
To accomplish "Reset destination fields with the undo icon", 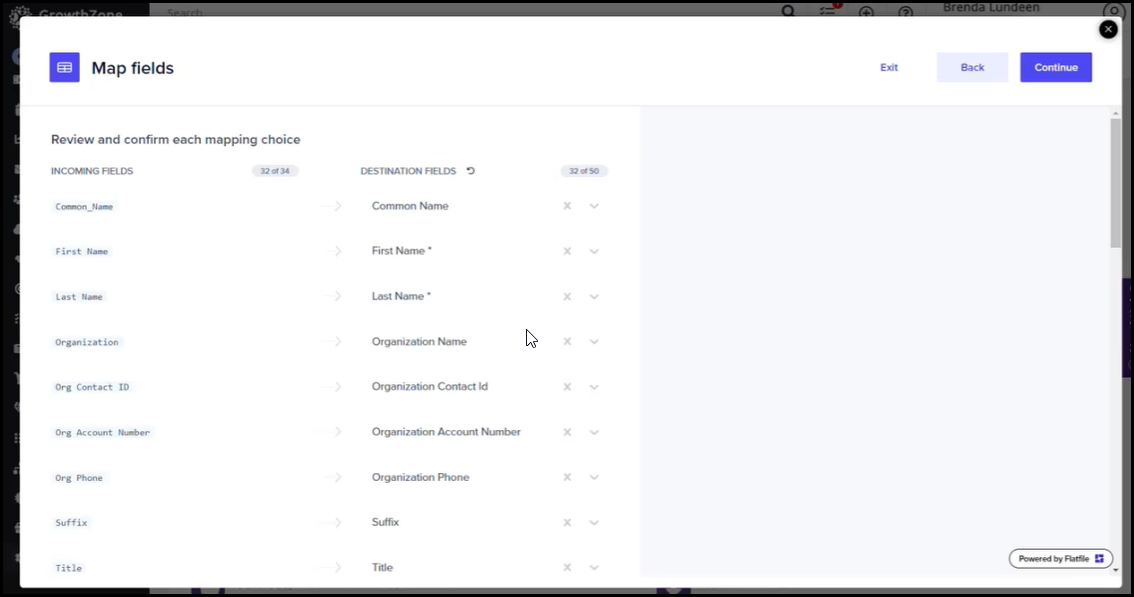I will 471,171.
